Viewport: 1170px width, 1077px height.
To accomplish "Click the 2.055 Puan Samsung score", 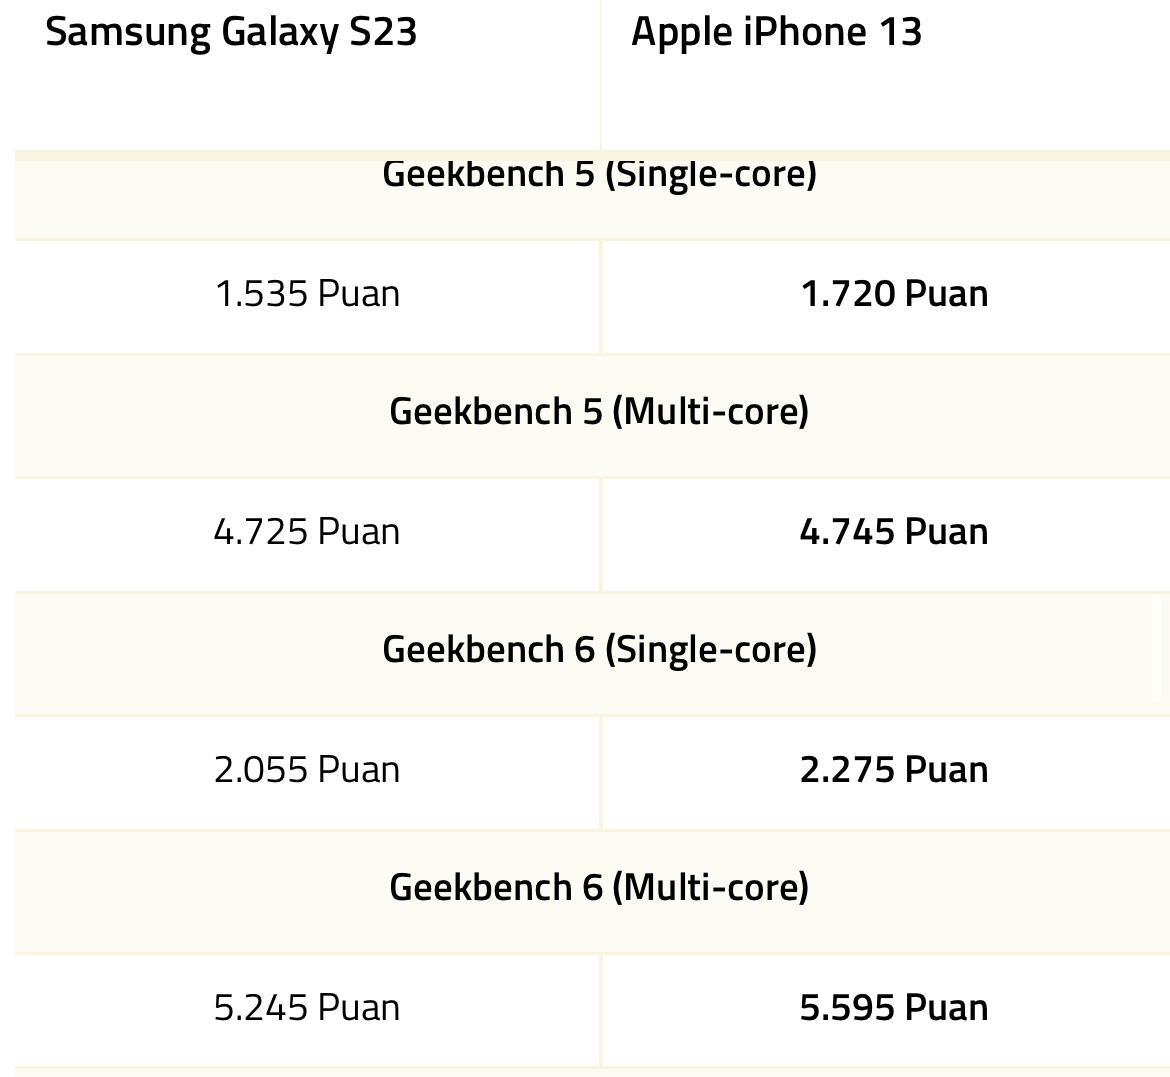I will (x=307, y=770).
